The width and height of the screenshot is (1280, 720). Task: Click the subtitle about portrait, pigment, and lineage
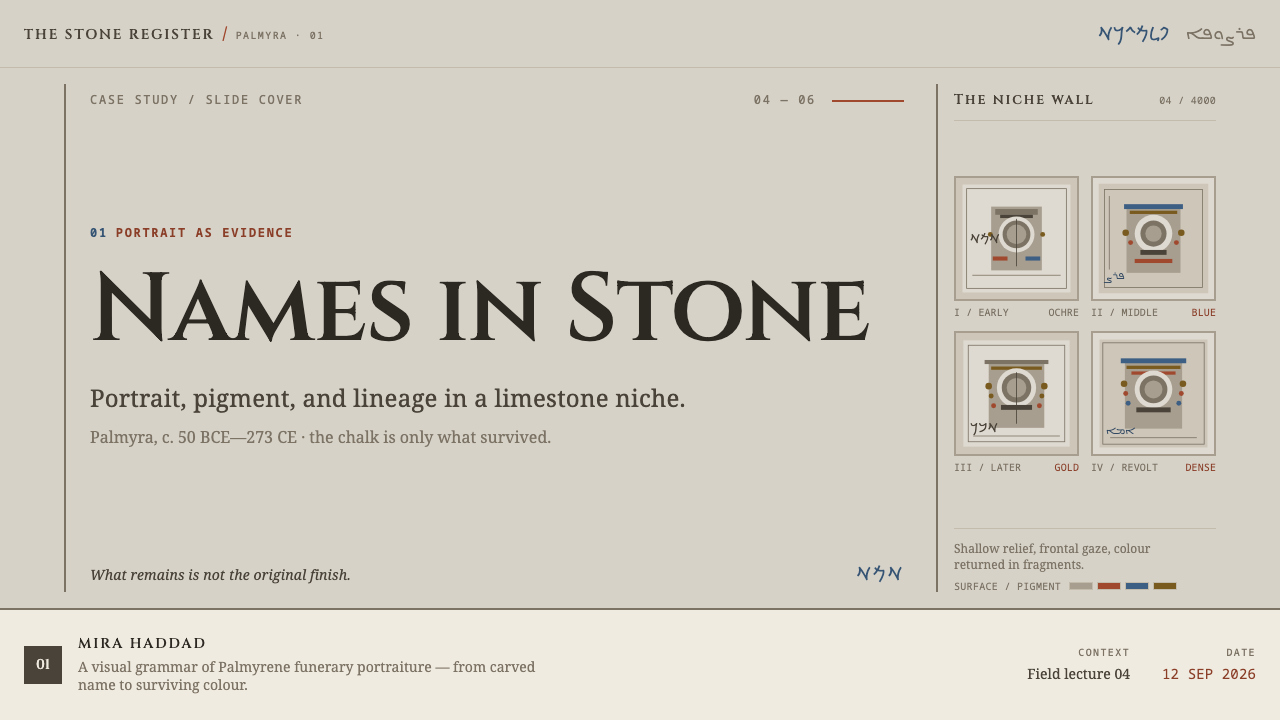(388, 398)
